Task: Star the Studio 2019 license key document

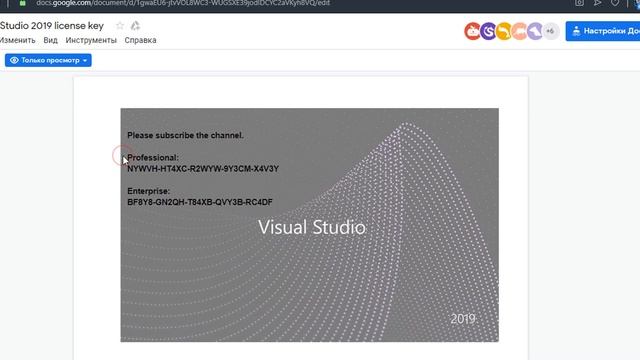Action: coord(120,26)
